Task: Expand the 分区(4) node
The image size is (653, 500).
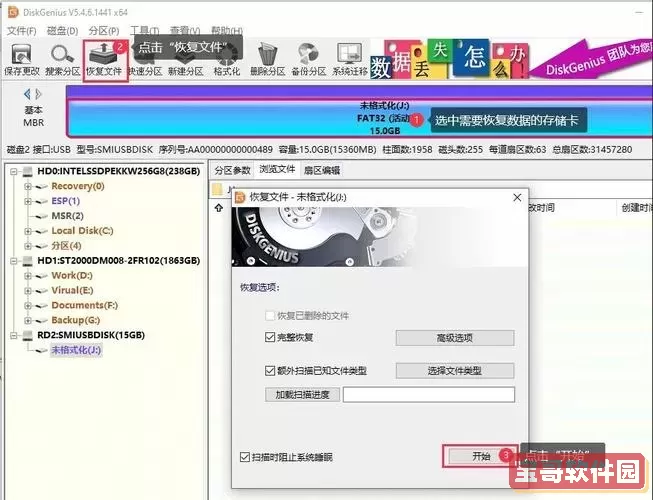Action: [x=27, y=246]
